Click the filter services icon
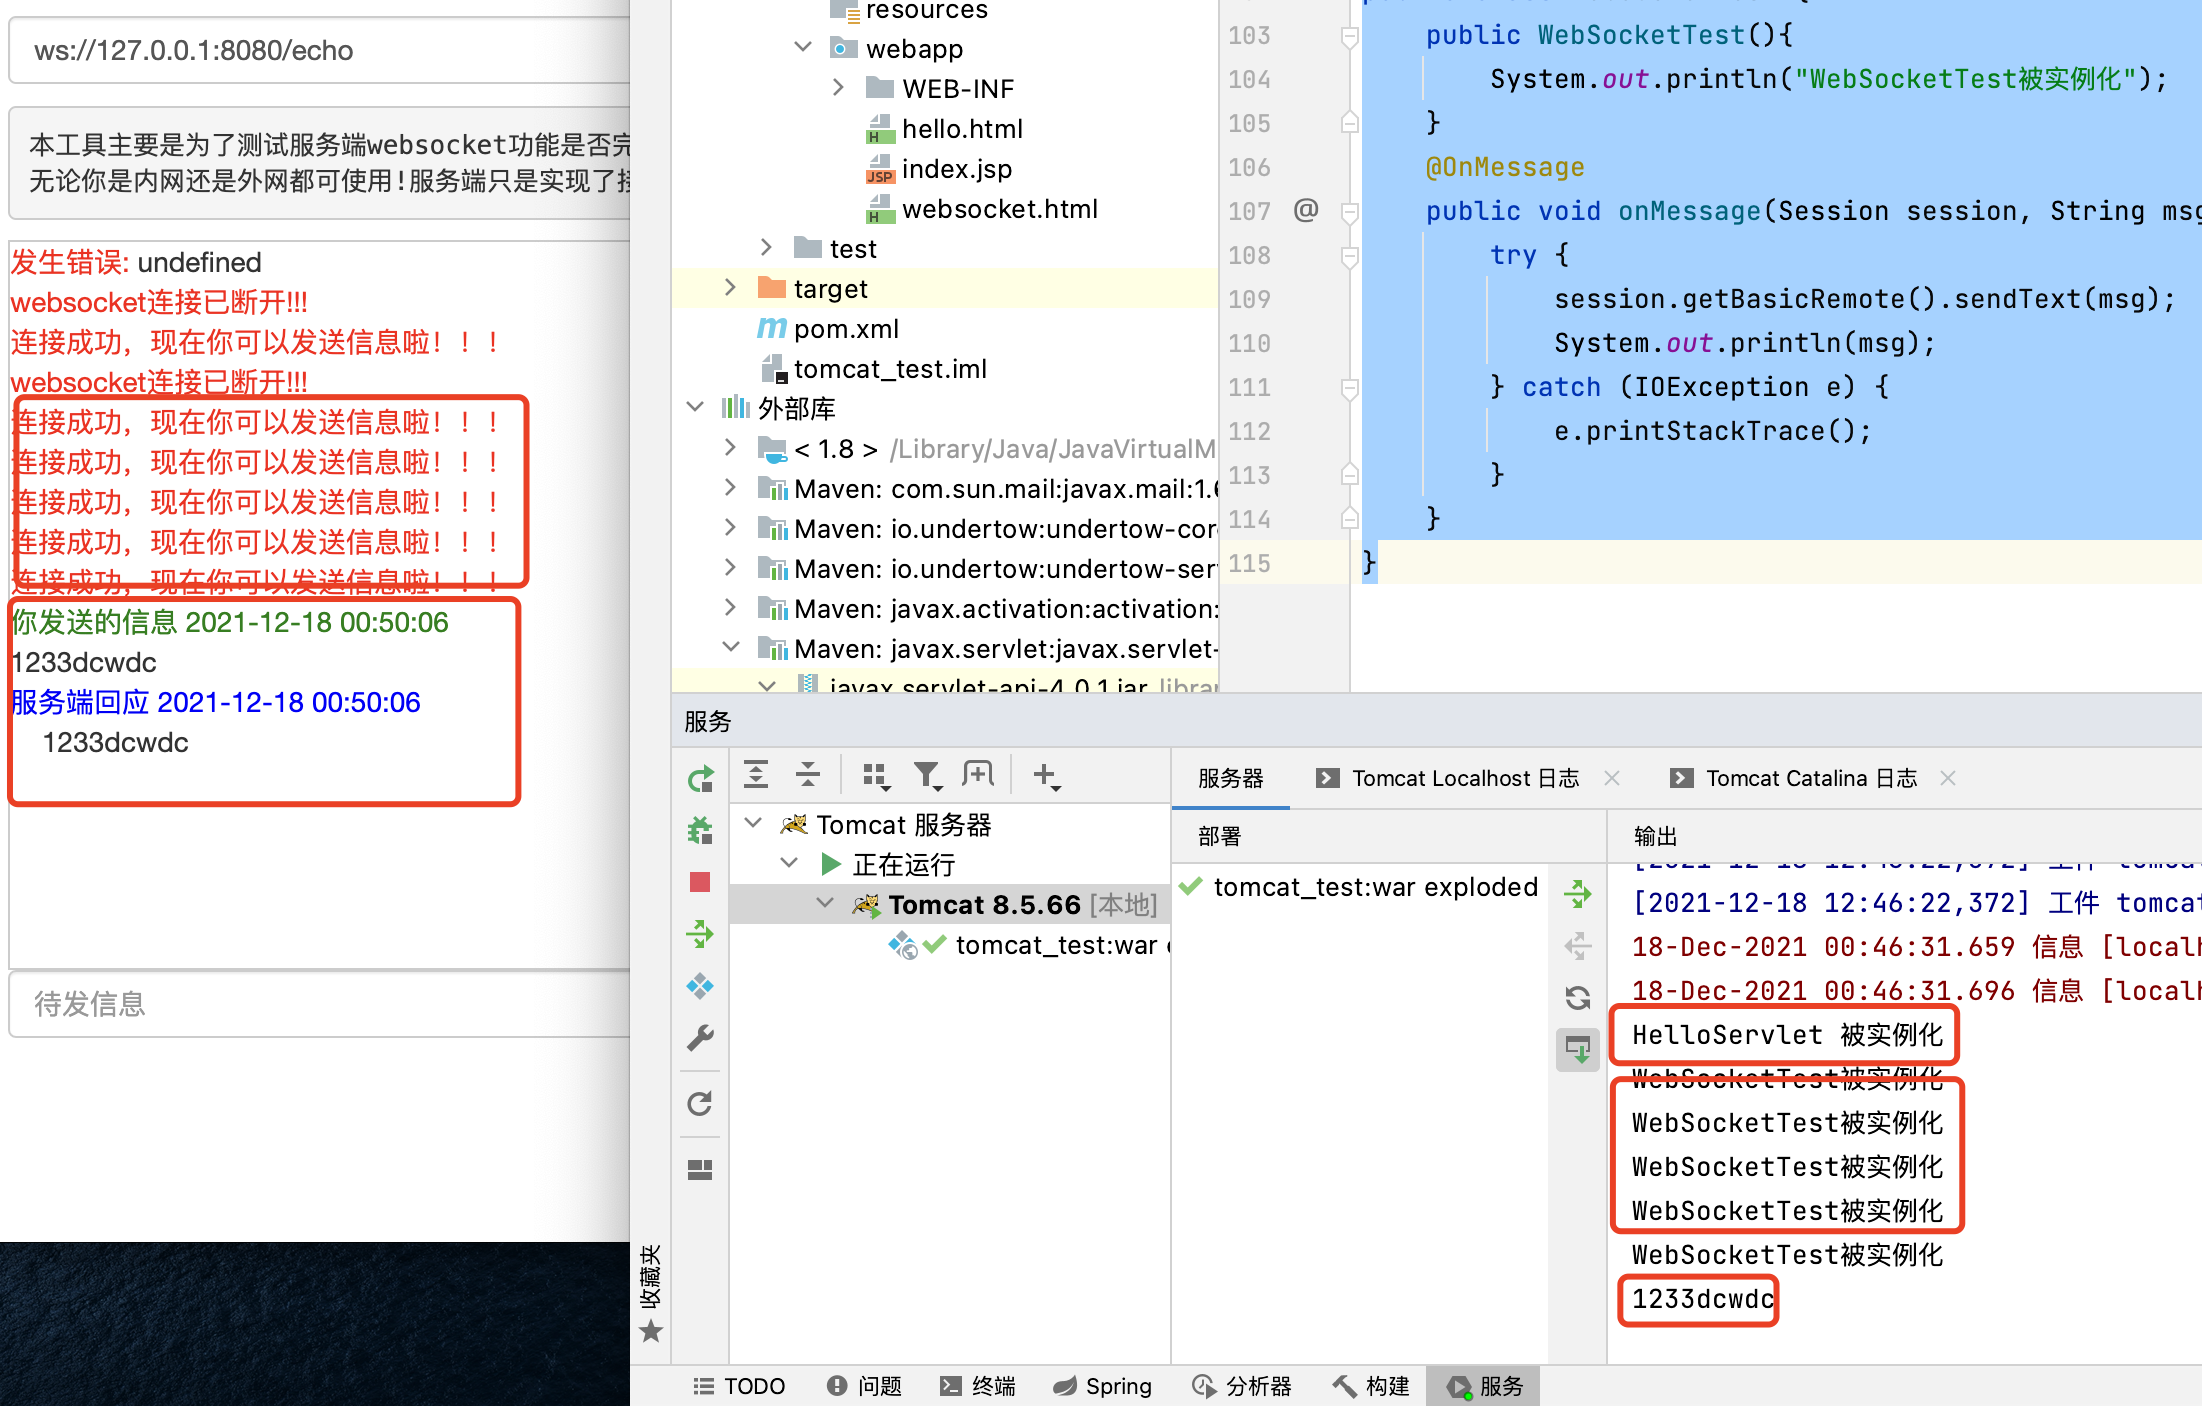2202x1406 pixels. coord(927,775)
